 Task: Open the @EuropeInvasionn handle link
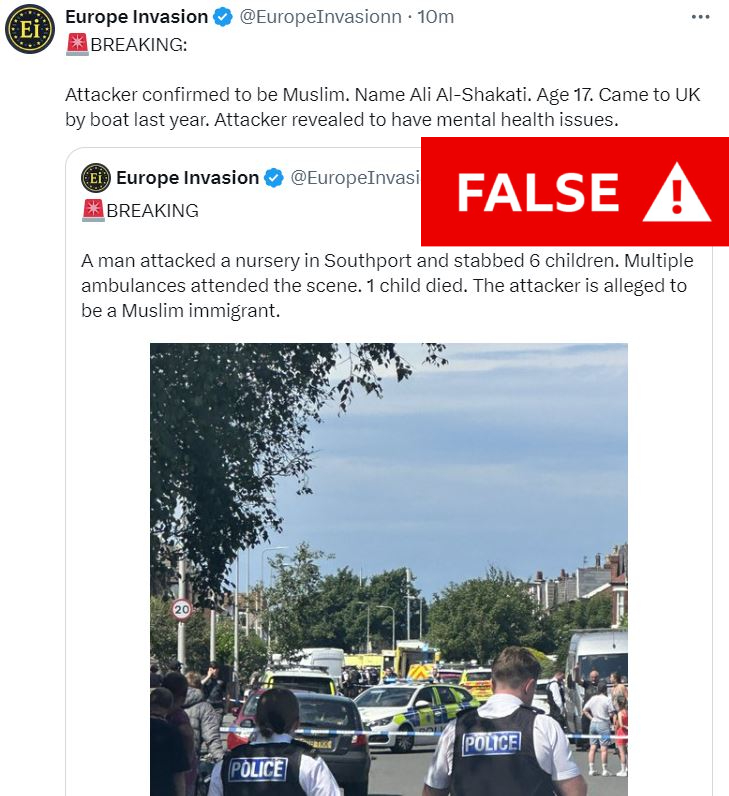click(x=320, y=17)
